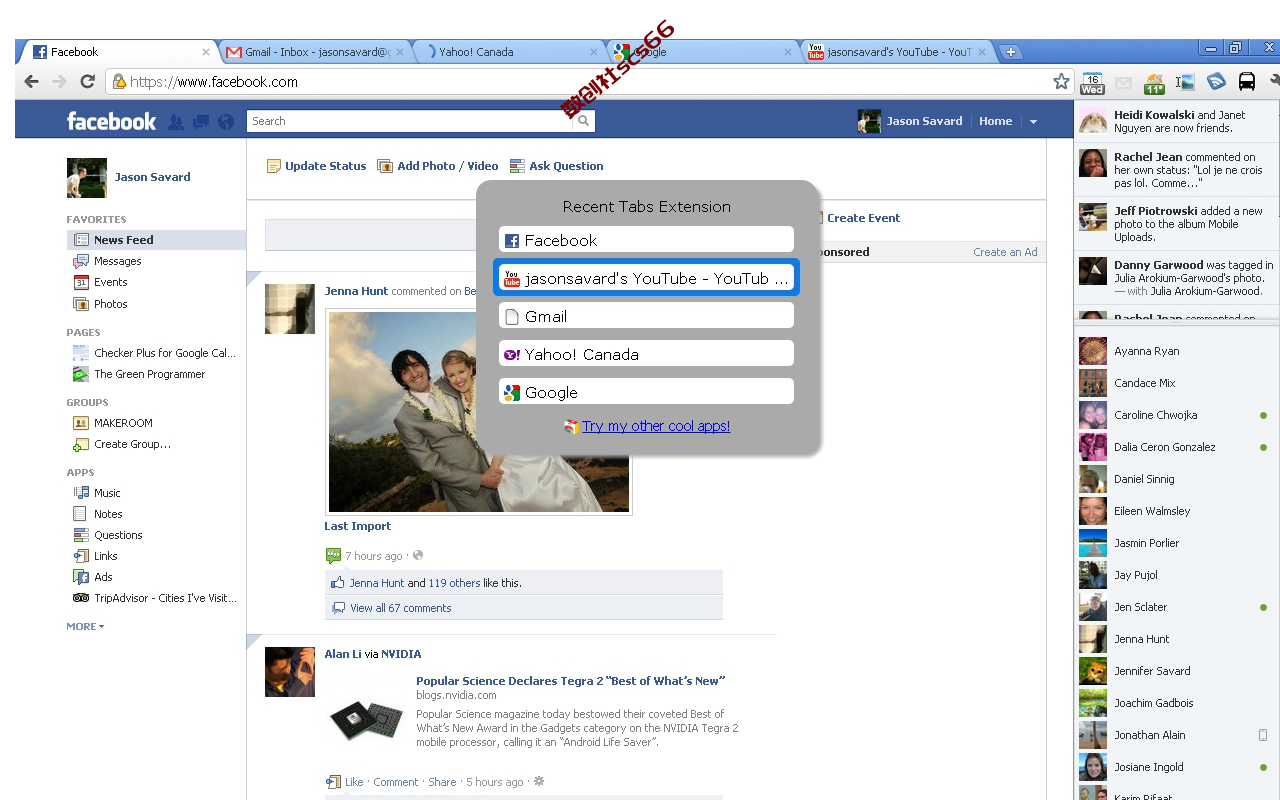Click Share under the Alan Li post
1280x800 pixels.
tap(442, 782)
